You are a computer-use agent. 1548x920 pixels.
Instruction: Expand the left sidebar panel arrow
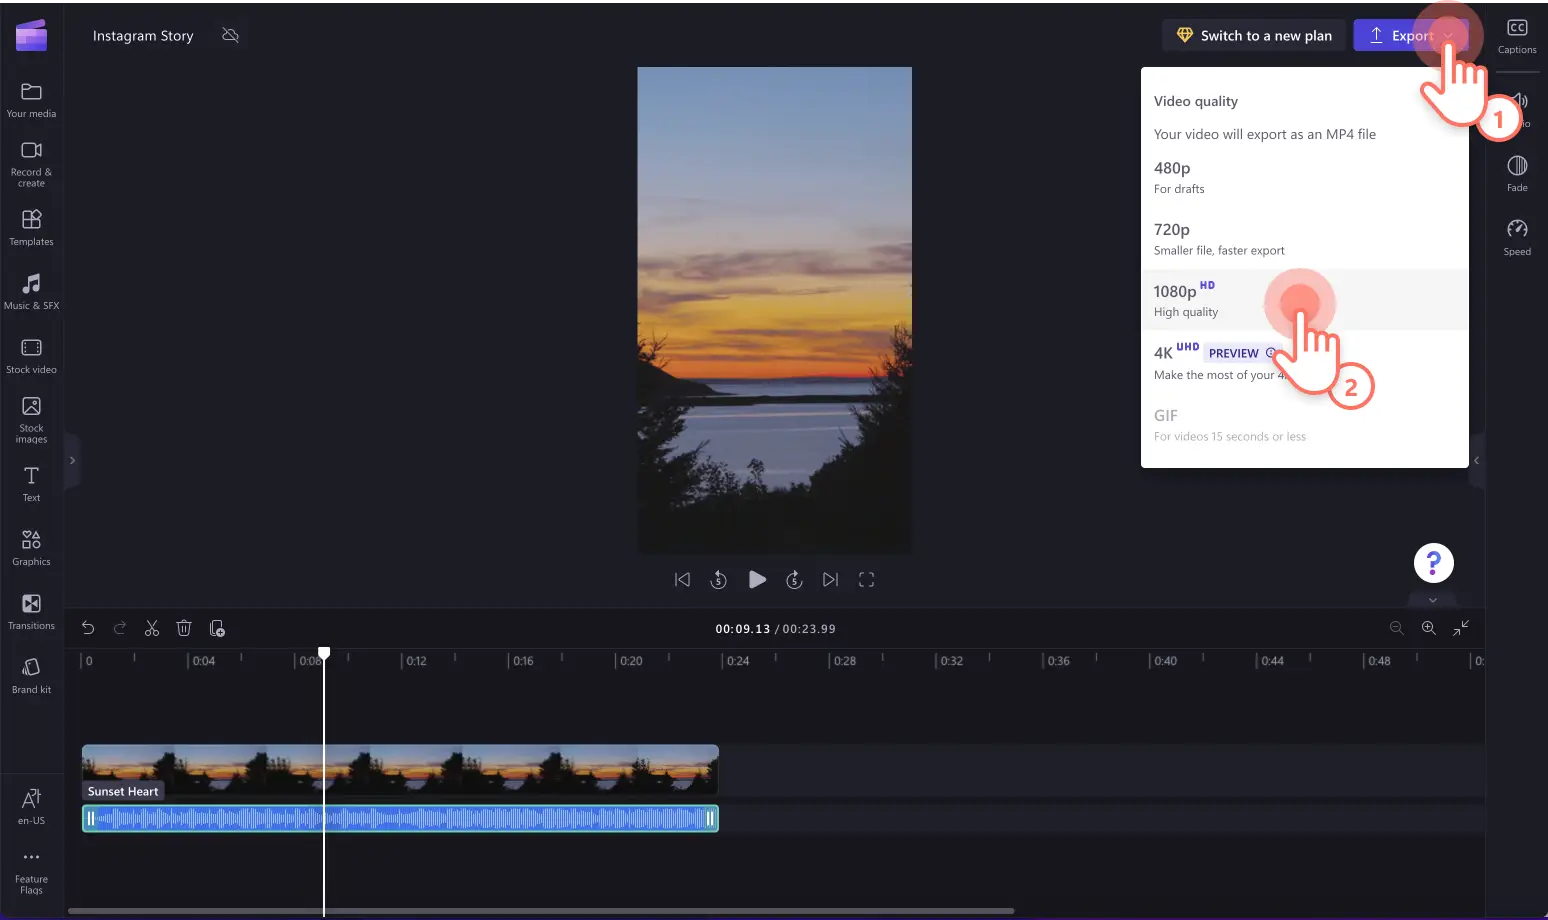[72, 461]
